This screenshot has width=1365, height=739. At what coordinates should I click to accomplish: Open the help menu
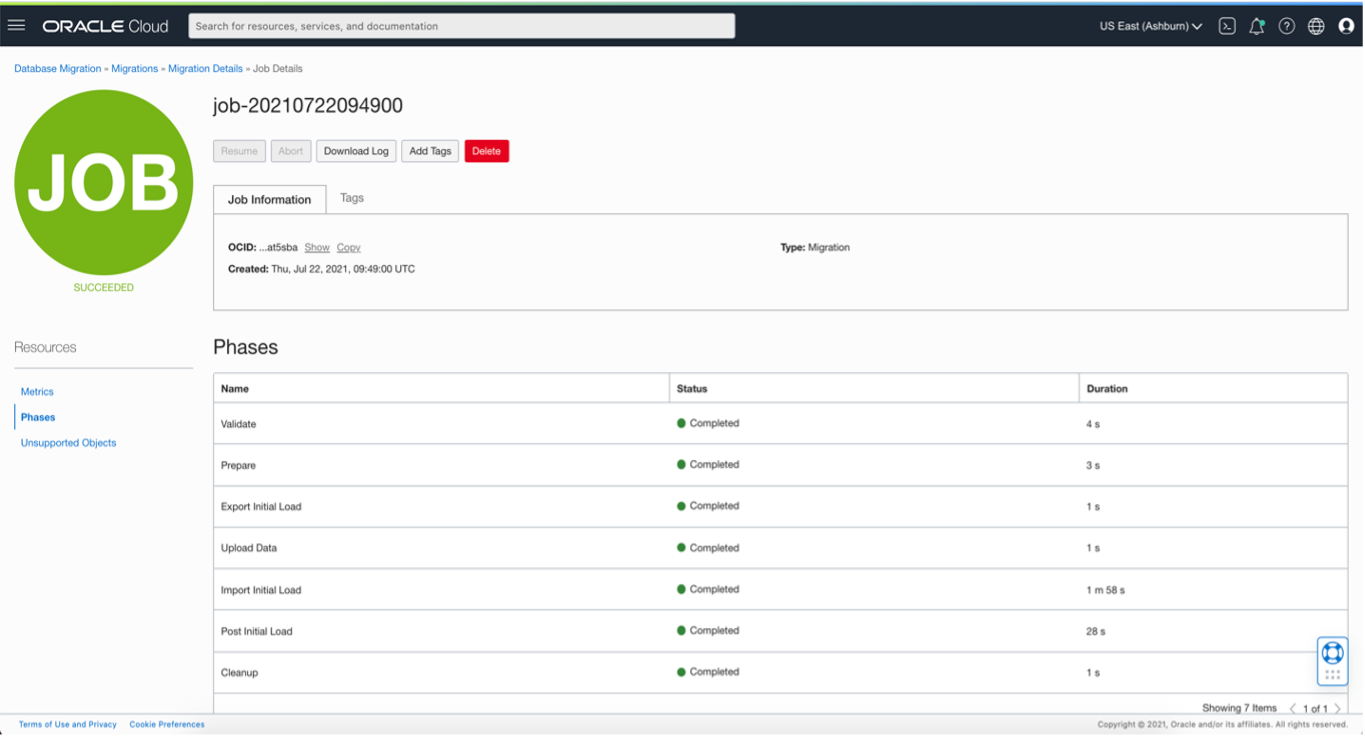click(1287, 25)
